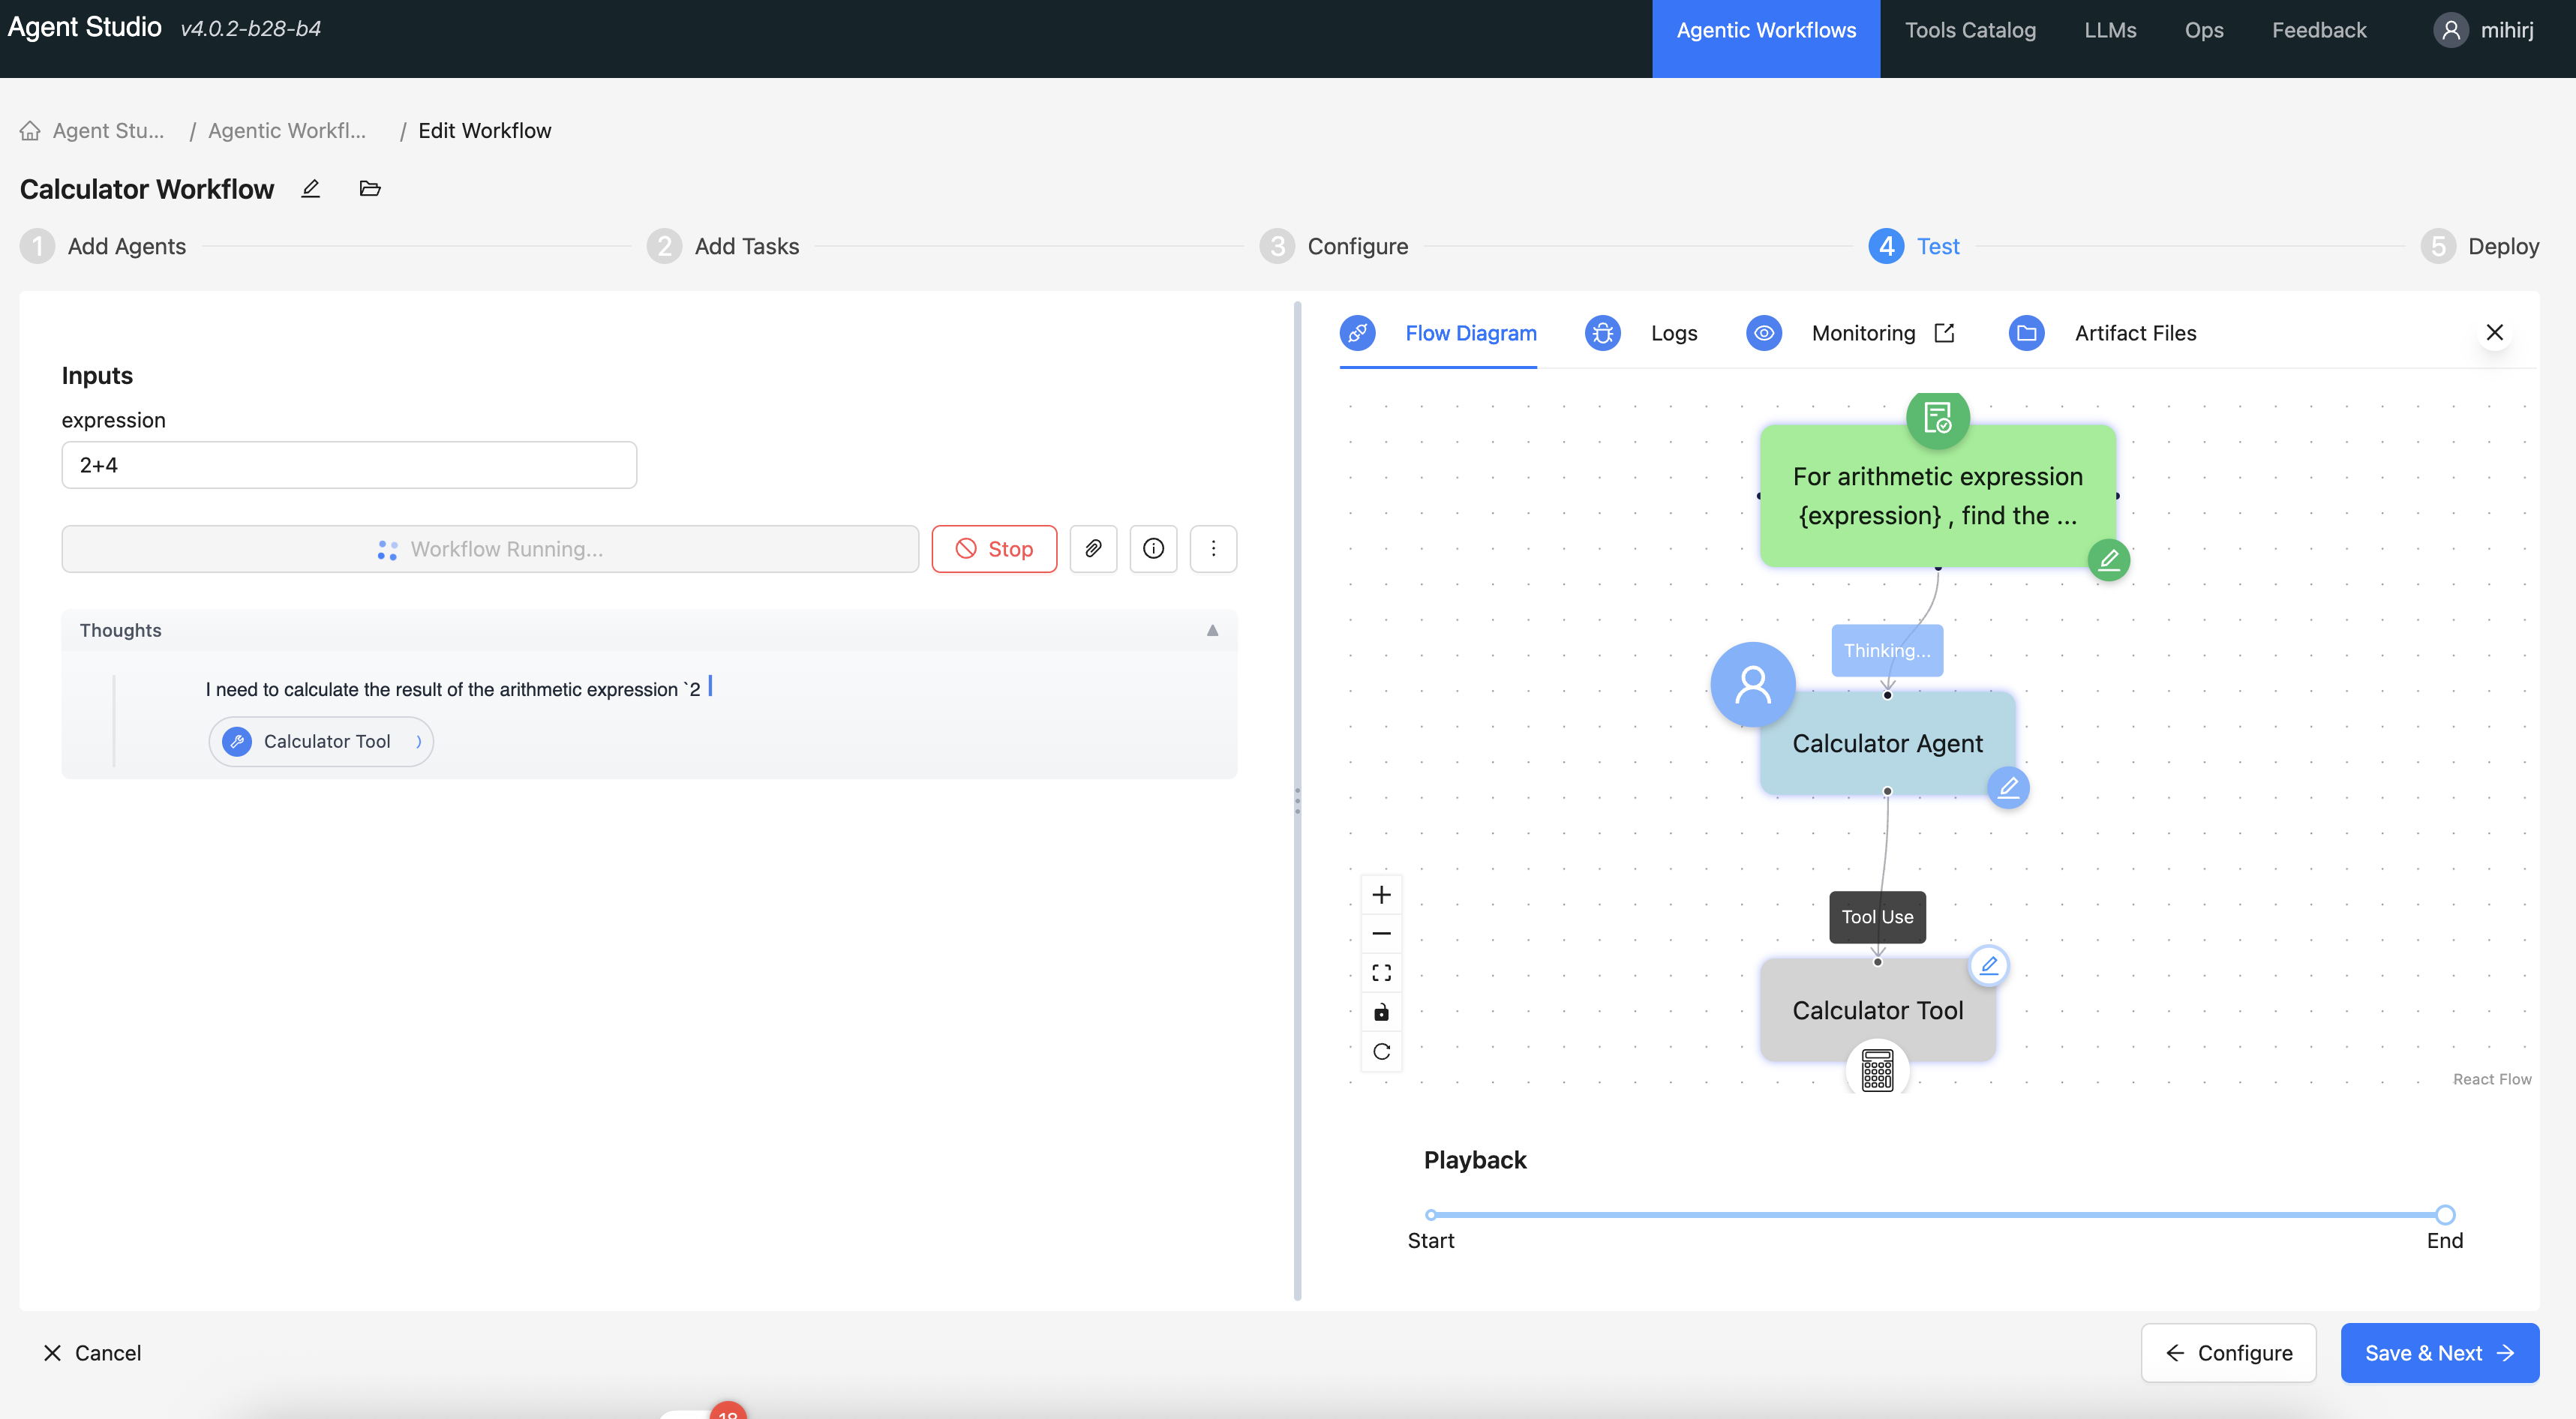Open Artifact Files tab
Image resolution: width=2576 pixels, height=1419 pixels.
click(x=2134, y=333)
